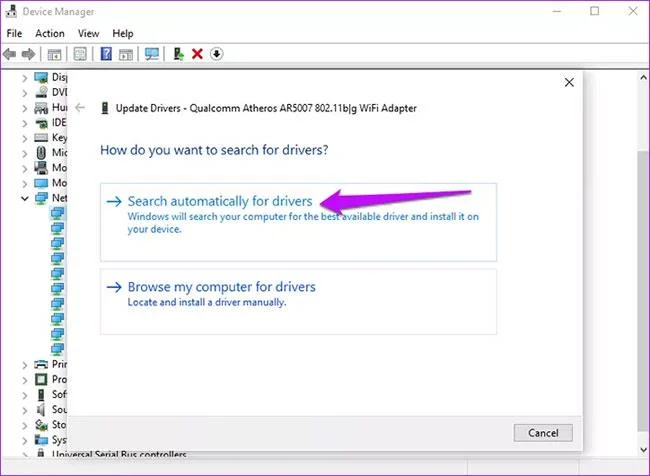Click the first network adapter icon under Net
This screenshot has width=650, height=476.
tap(57, 214)
